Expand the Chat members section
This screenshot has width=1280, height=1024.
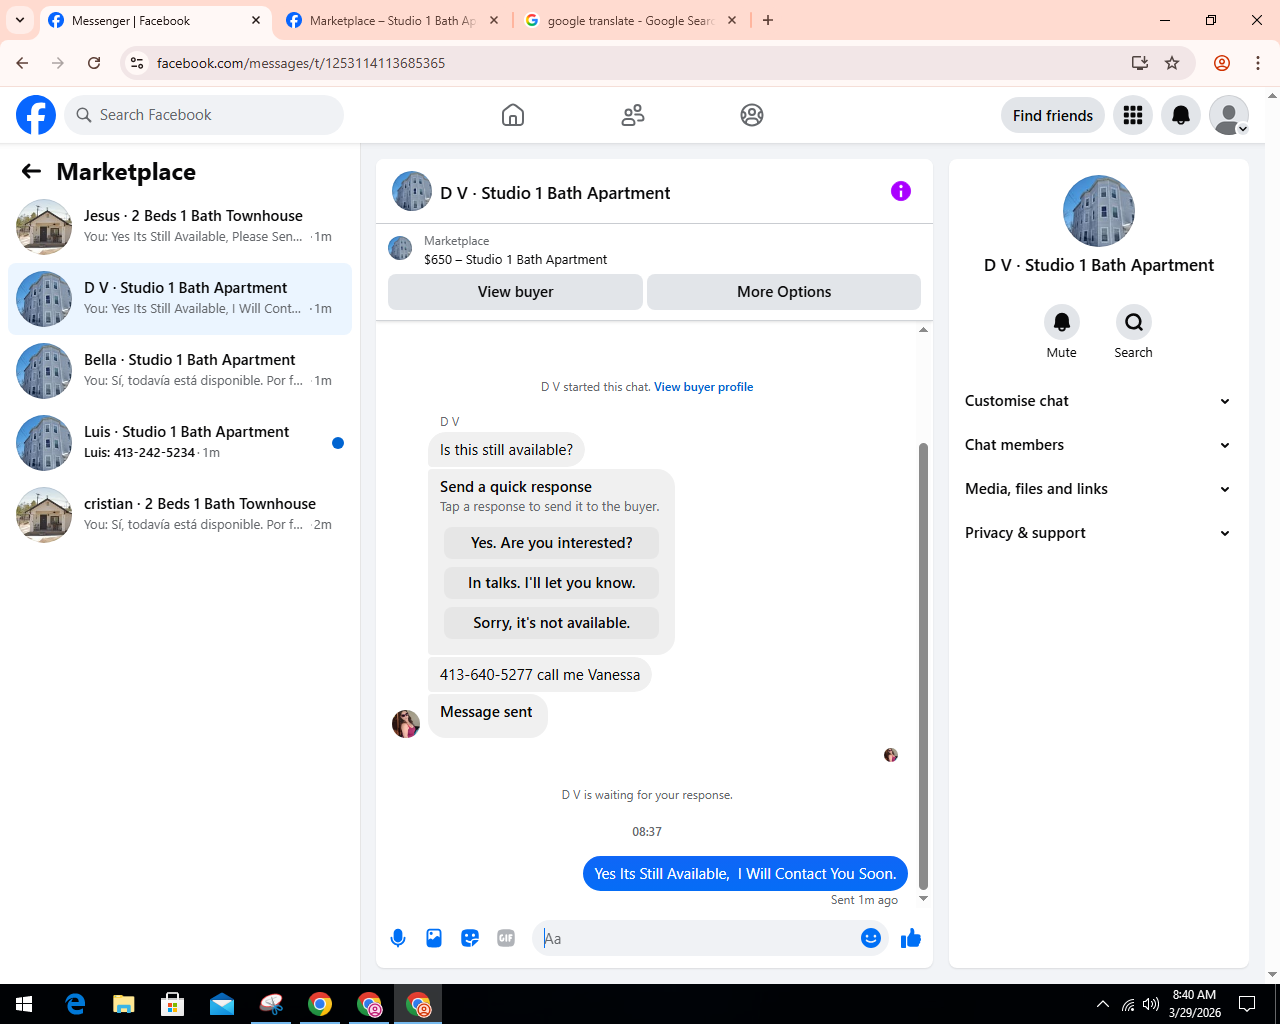1098,445
